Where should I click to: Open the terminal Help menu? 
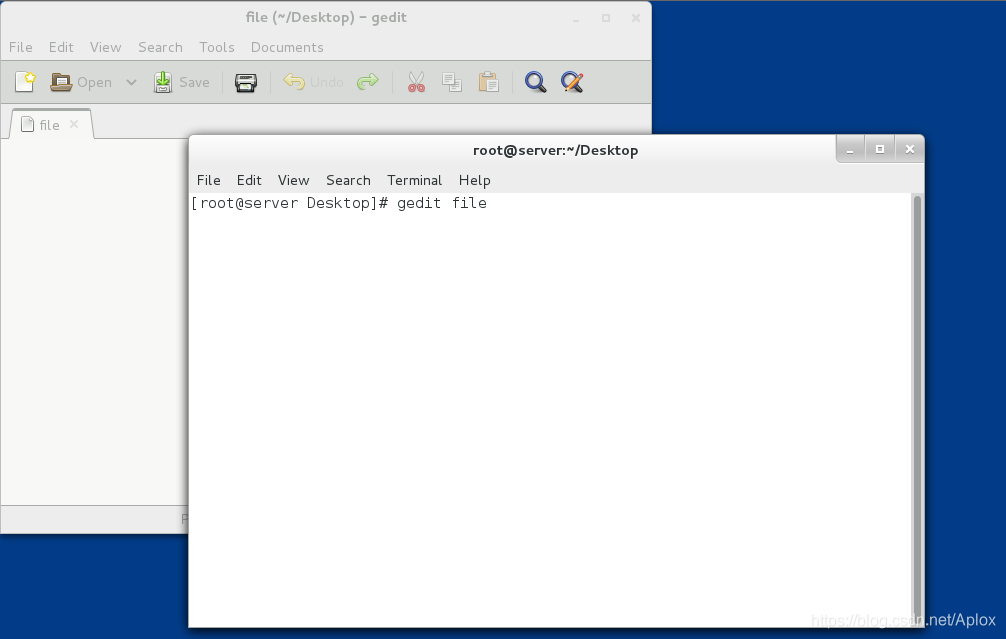(475, 180)
